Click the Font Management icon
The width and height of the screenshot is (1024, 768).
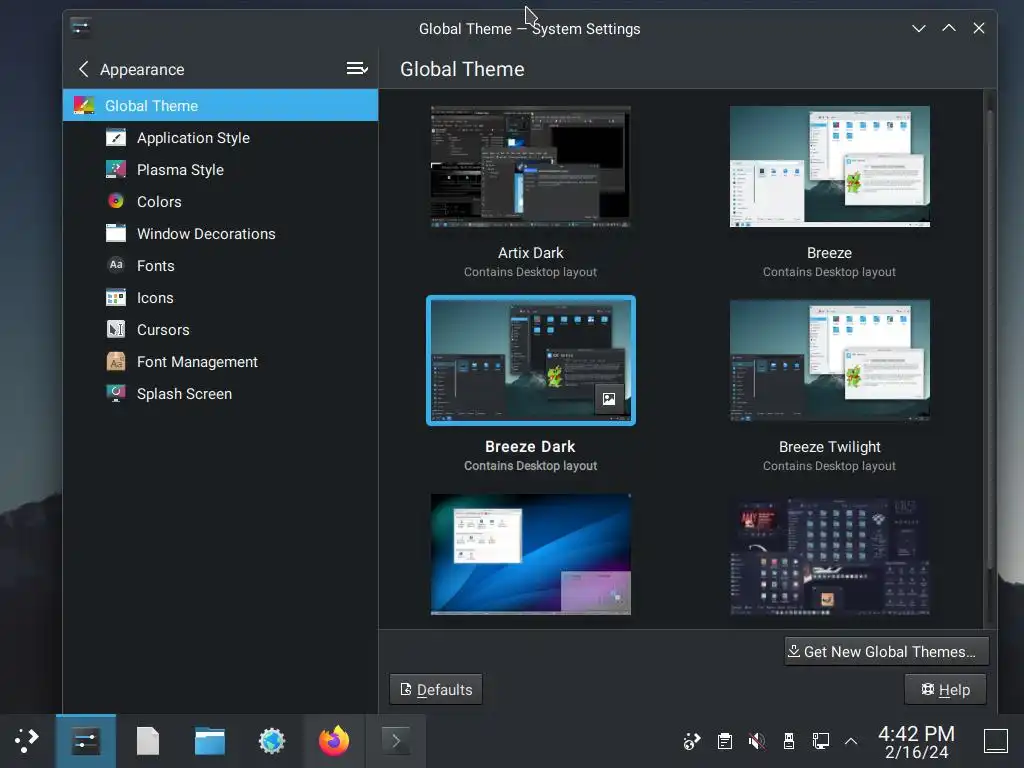pyautogui.click(x=116, y=361)
